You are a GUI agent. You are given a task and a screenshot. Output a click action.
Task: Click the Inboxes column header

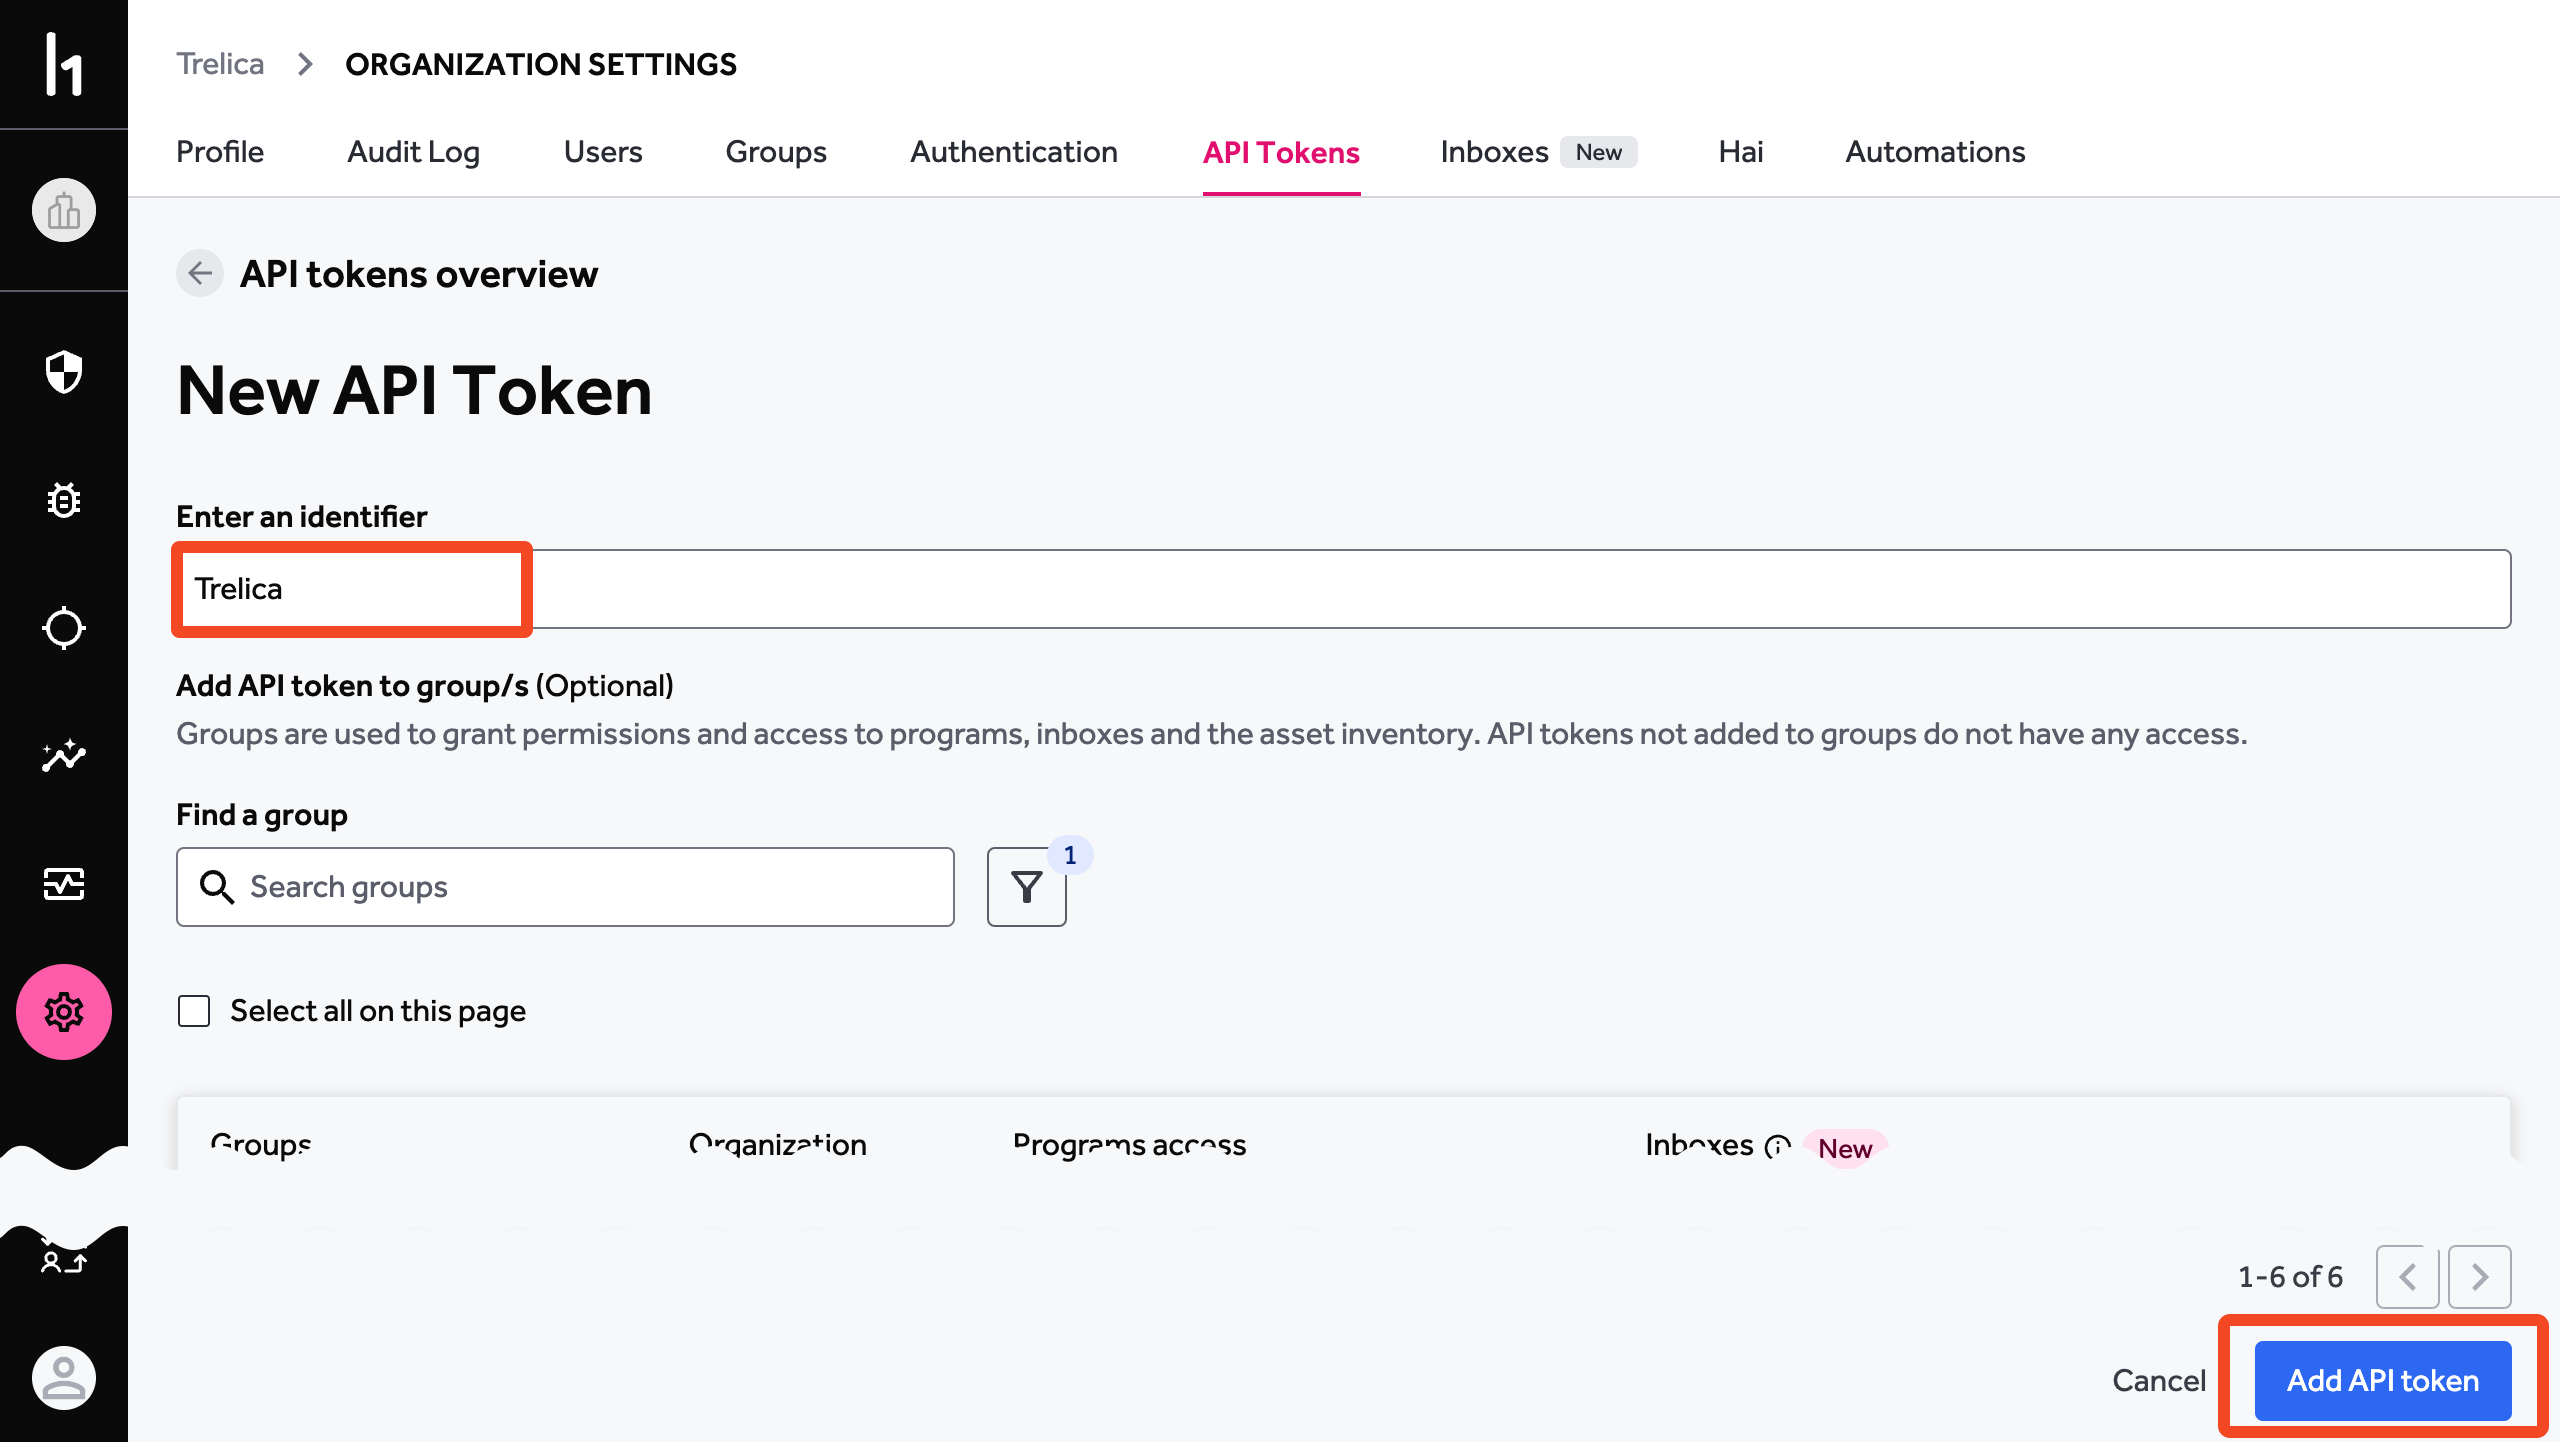click(1699, 1145)
